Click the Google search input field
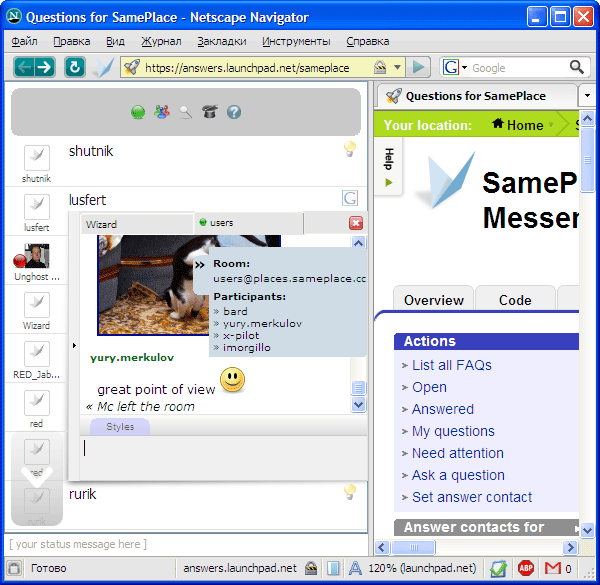 click(x=519, y=68)
